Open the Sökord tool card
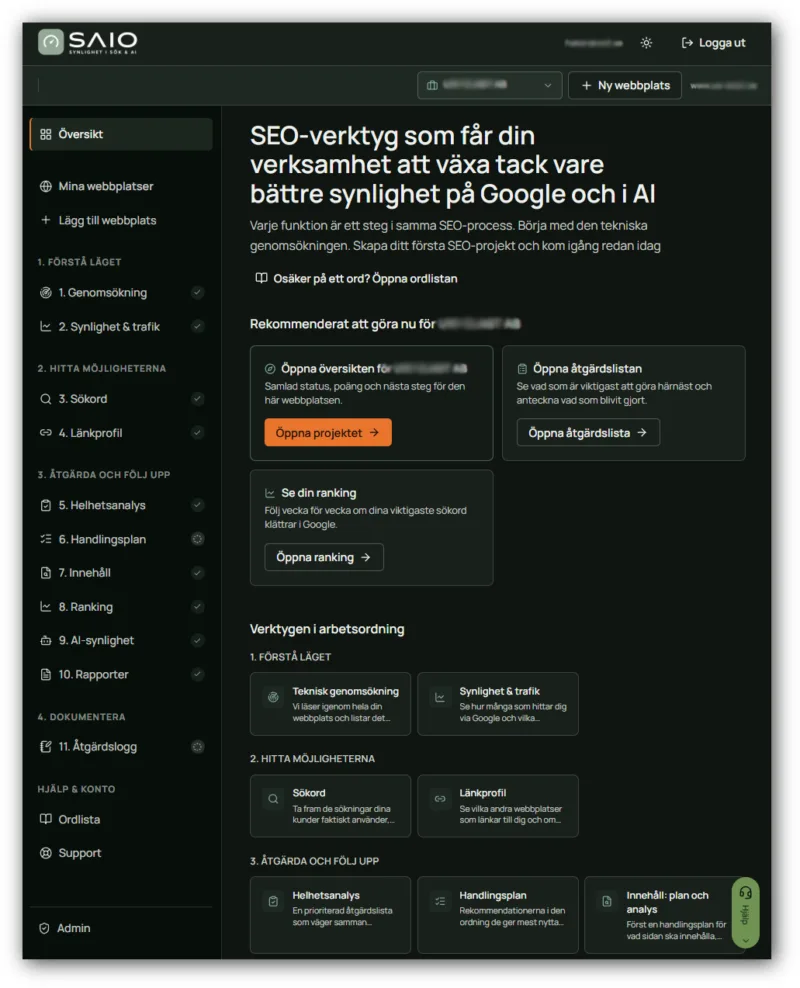The height and width of the screenshot is (988, 800). [x=330, y=806]
